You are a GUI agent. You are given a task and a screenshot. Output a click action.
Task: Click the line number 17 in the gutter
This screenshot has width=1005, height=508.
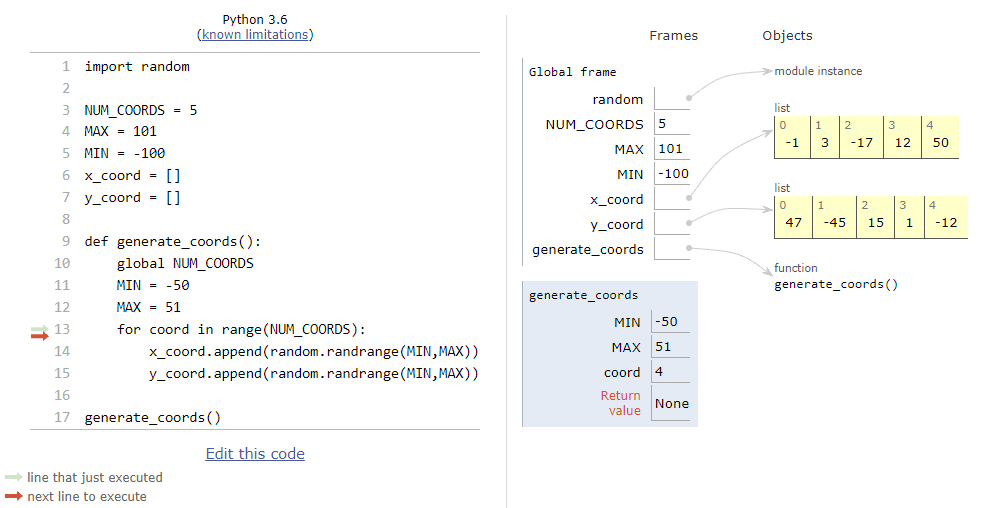(x=62, y=417)
